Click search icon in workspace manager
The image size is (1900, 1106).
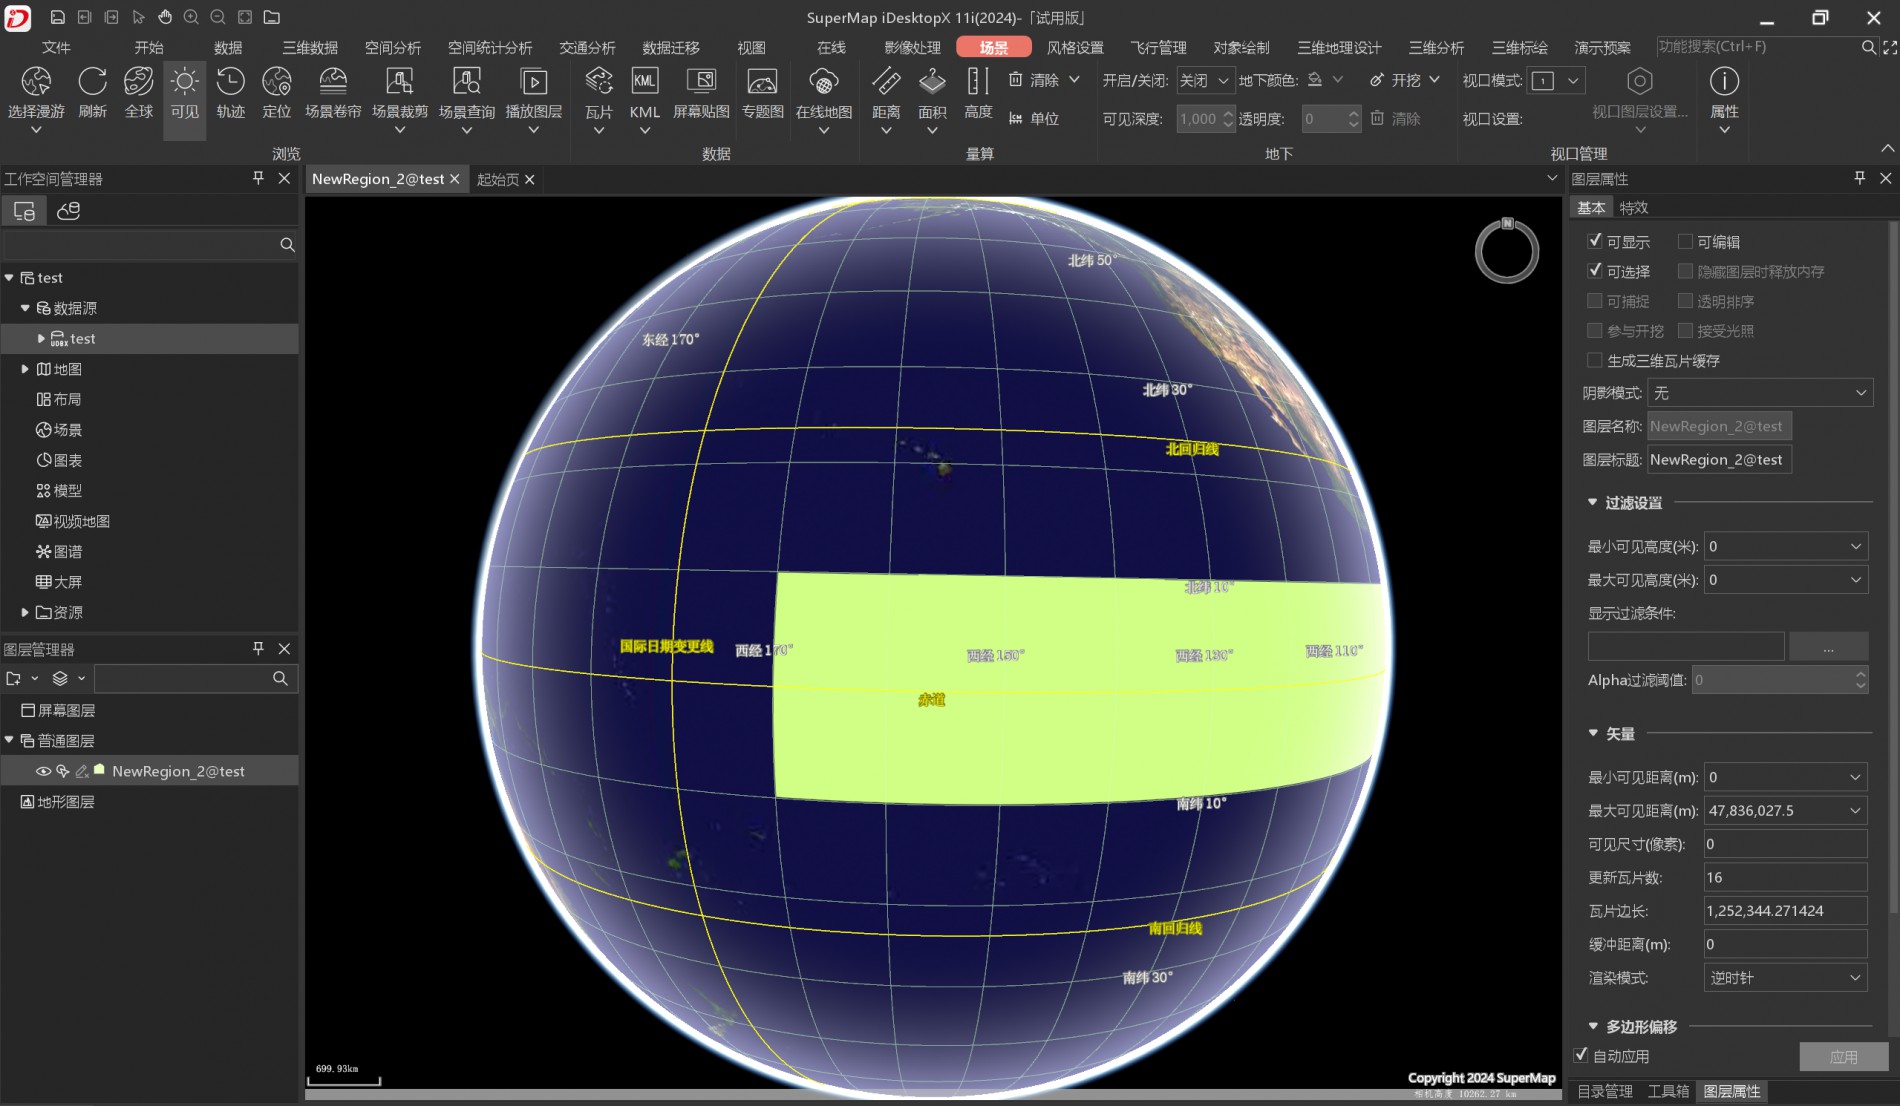(x=287, y=245)
